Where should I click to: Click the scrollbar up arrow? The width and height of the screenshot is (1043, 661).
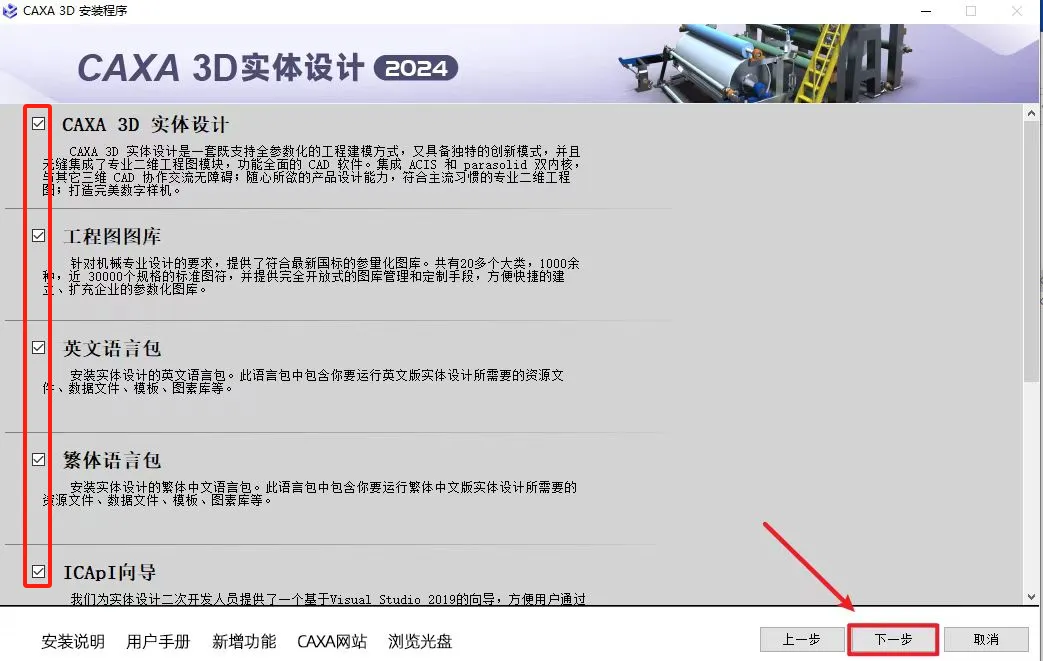(1031, 114)
